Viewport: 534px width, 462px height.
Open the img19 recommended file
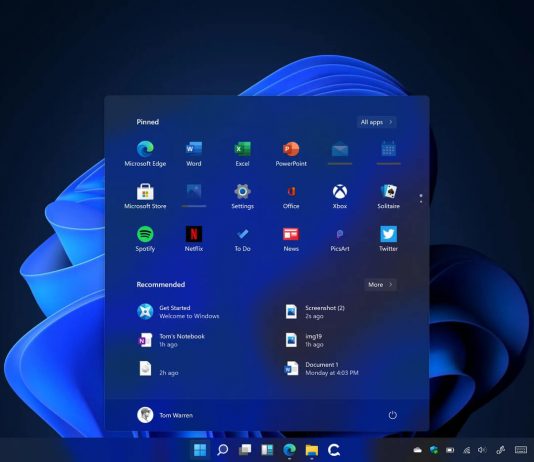(304, 340)
